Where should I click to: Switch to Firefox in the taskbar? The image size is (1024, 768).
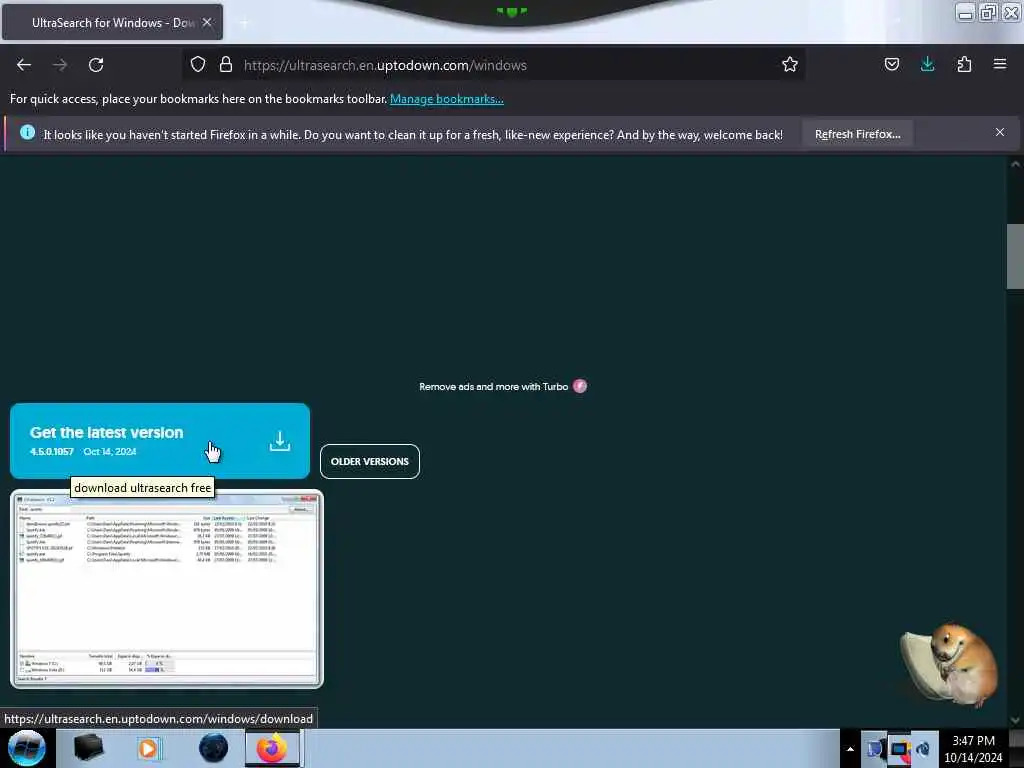pyautogui.click(x=273, y=748)
